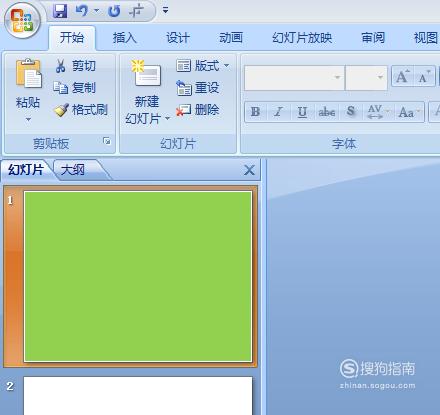Image resolution: width=440 pixels, height=415 pixels.
Task: Open change case Aa dropdown
Action: point(409,112)
